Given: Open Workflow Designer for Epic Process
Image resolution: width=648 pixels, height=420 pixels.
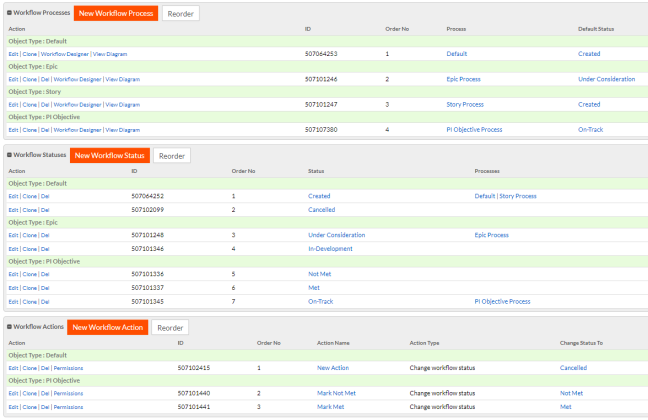Looking at the screenshot, I should (x=76, y=78).
